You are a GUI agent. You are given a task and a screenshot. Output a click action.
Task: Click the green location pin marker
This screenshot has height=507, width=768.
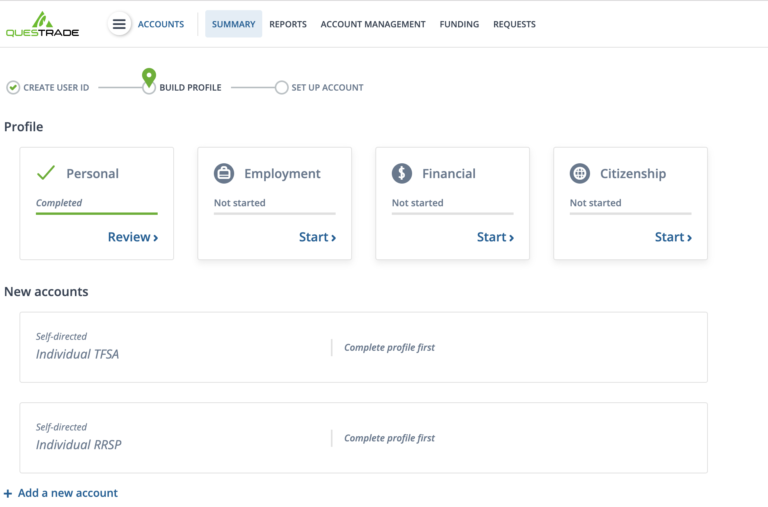[149, 76]
